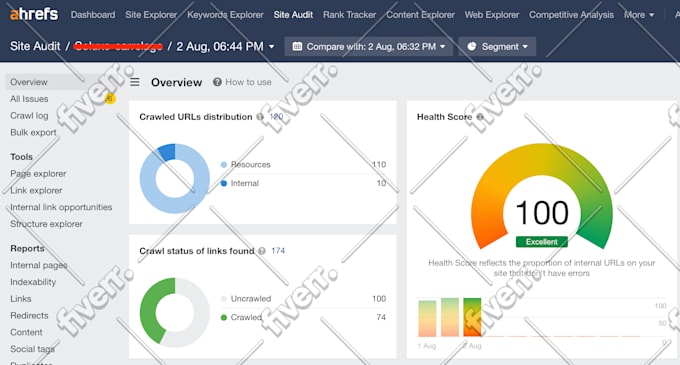This screenshot has width=680, height=365.
Task: Click the Crawled value 74
Action: (381, 317)
